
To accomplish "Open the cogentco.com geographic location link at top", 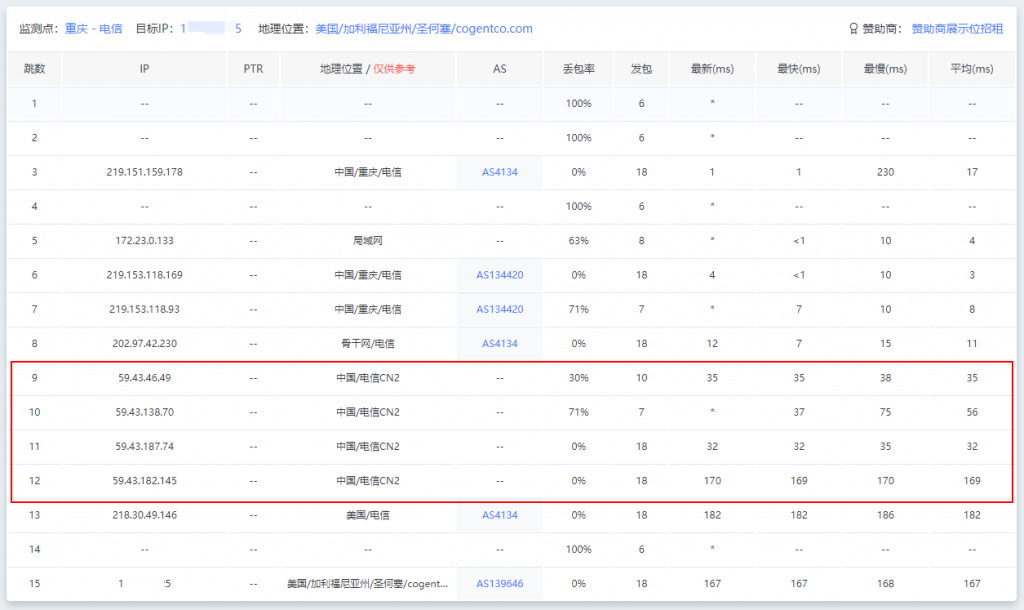I will click(x=423, y=29).
